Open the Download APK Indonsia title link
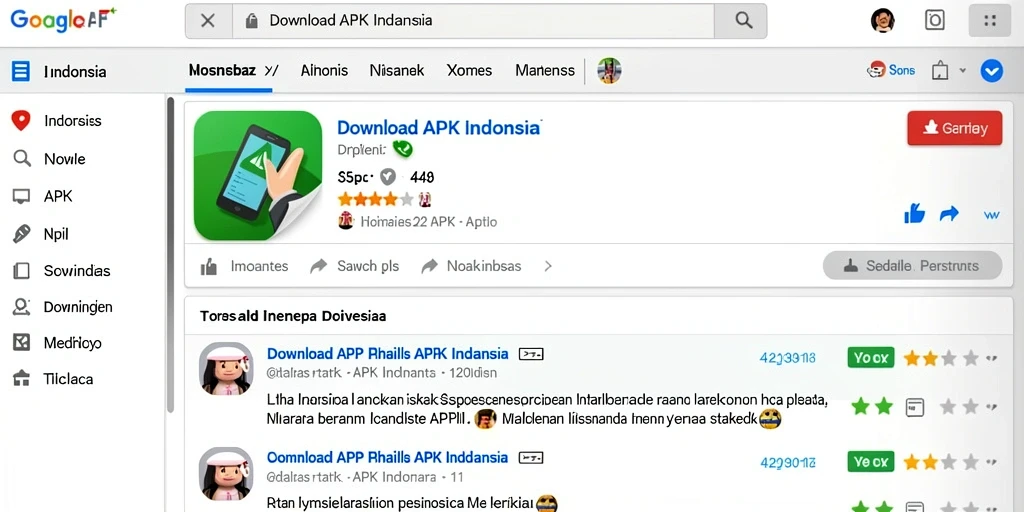The image size is (1024, 512). coord(439,127)
